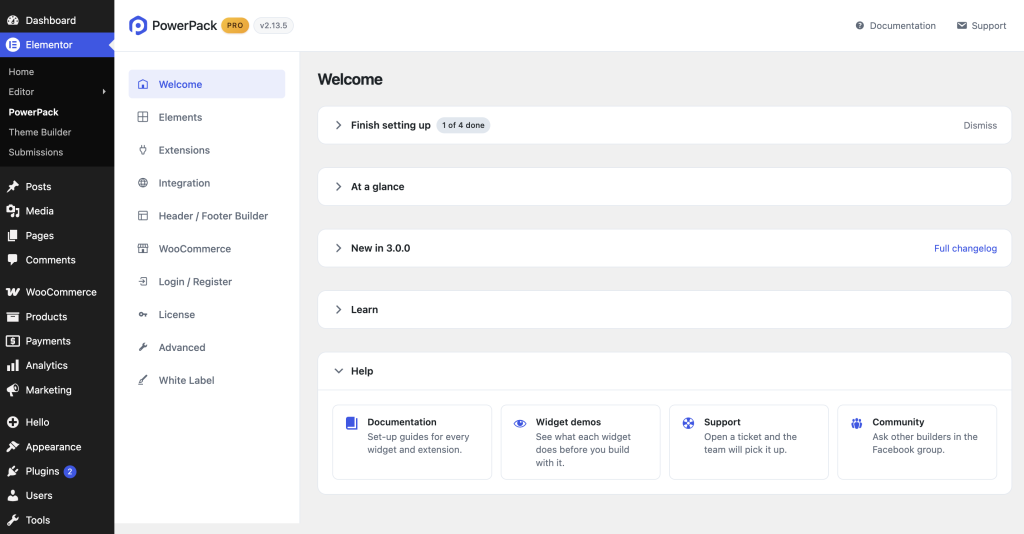Go to Header / Footer Builder tab
Image resolution: width=1024 pixels, height=534 pixels.
tap(206, 215)
